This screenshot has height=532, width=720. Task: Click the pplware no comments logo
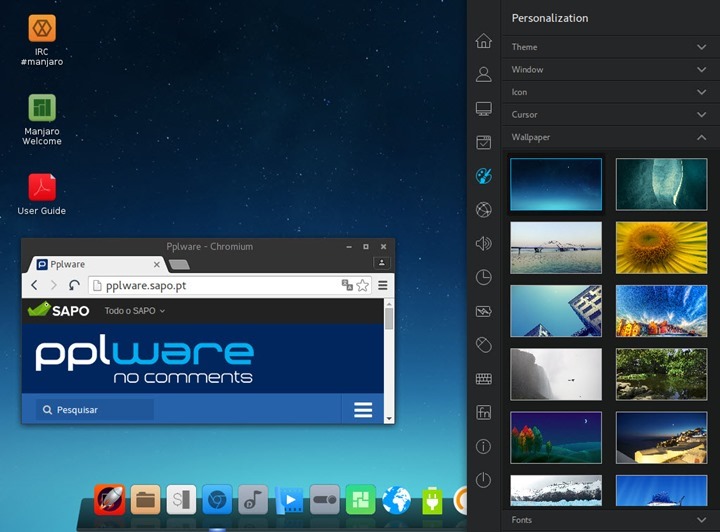point(145,358)
